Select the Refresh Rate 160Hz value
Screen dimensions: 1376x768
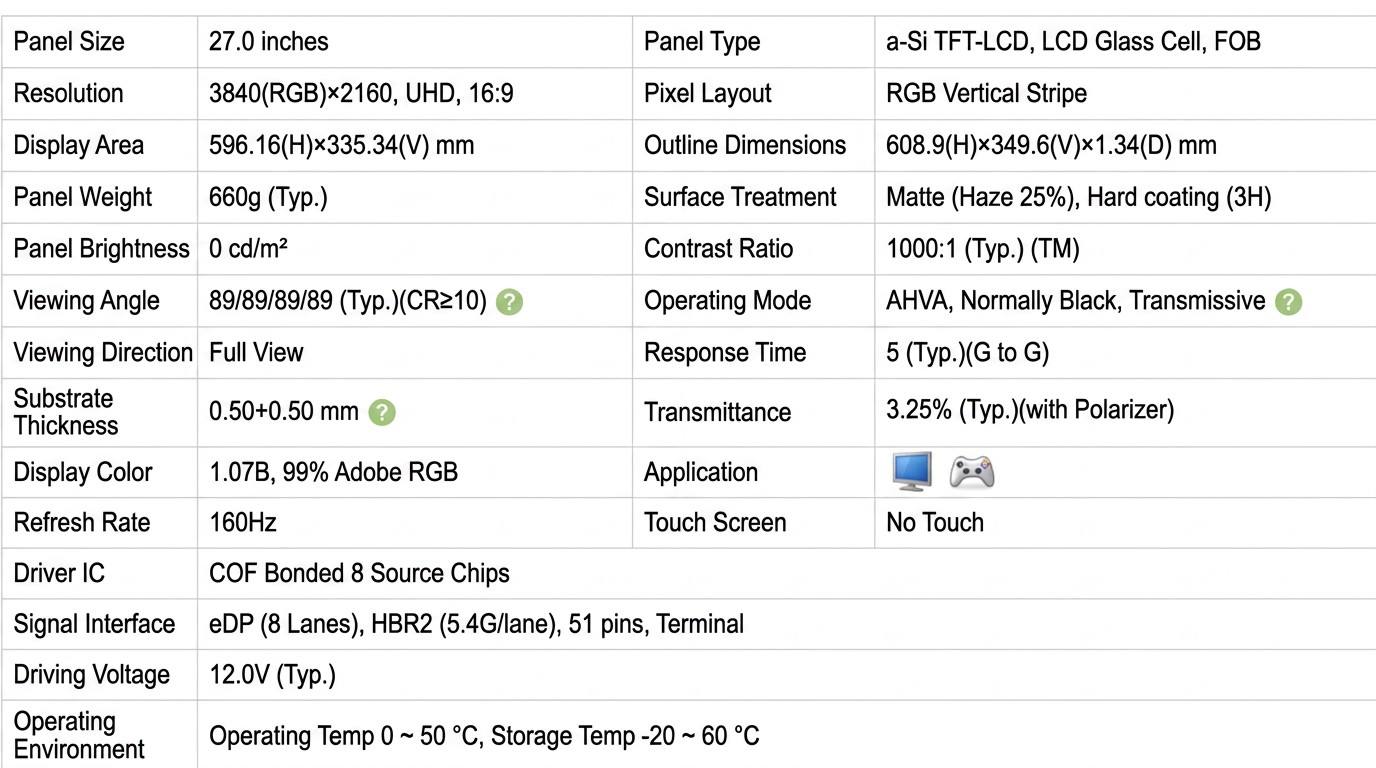[x=243, y=523]
